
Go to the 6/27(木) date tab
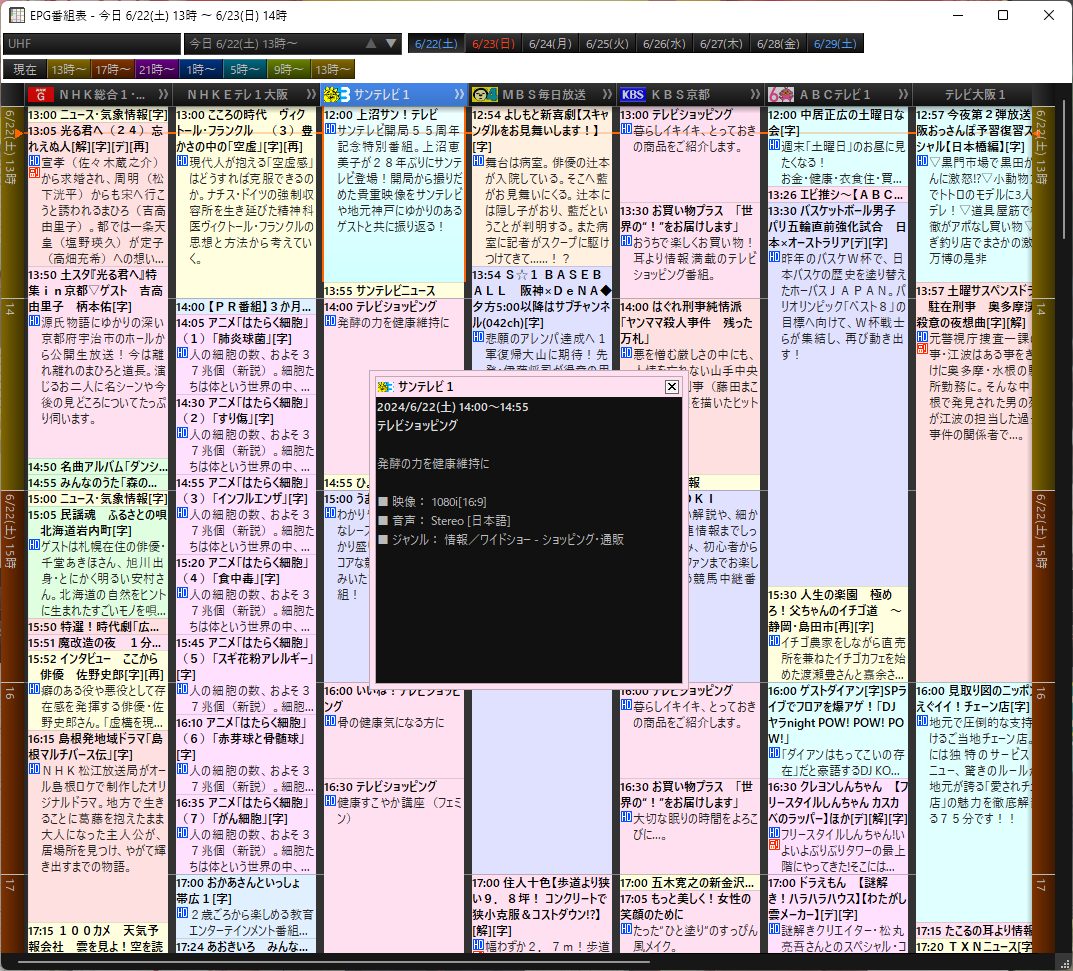[x=721, y=44]
